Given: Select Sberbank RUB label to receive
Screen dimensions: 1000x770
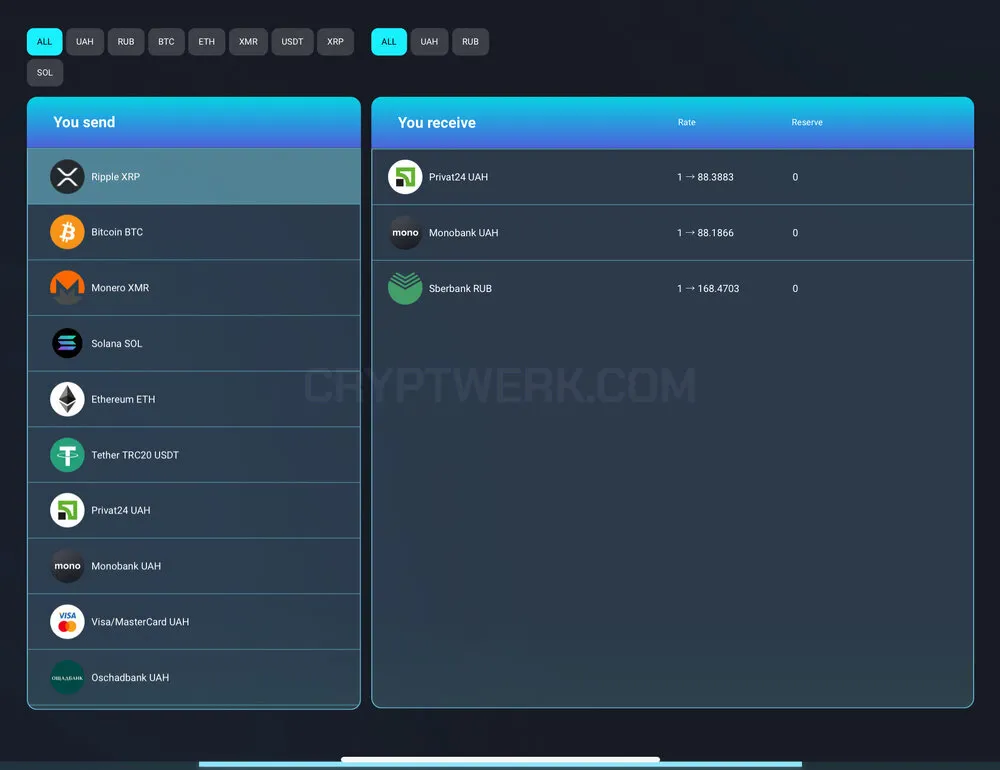Looking at the screenshot, I should [x=460, y=288].
